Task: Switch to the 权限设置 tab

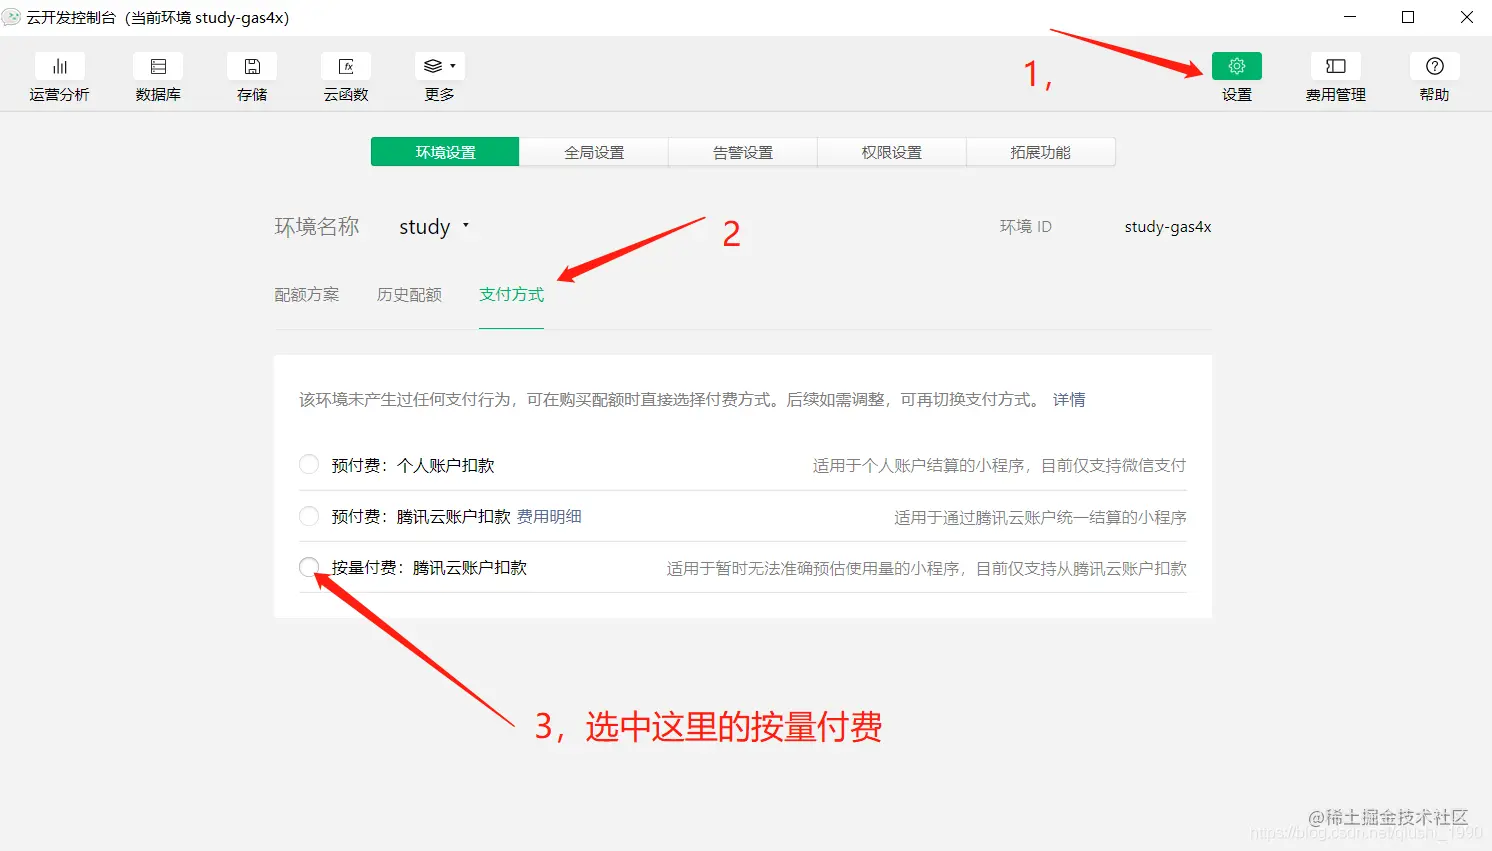Action: pyautogui.click(x=892, y=152)
